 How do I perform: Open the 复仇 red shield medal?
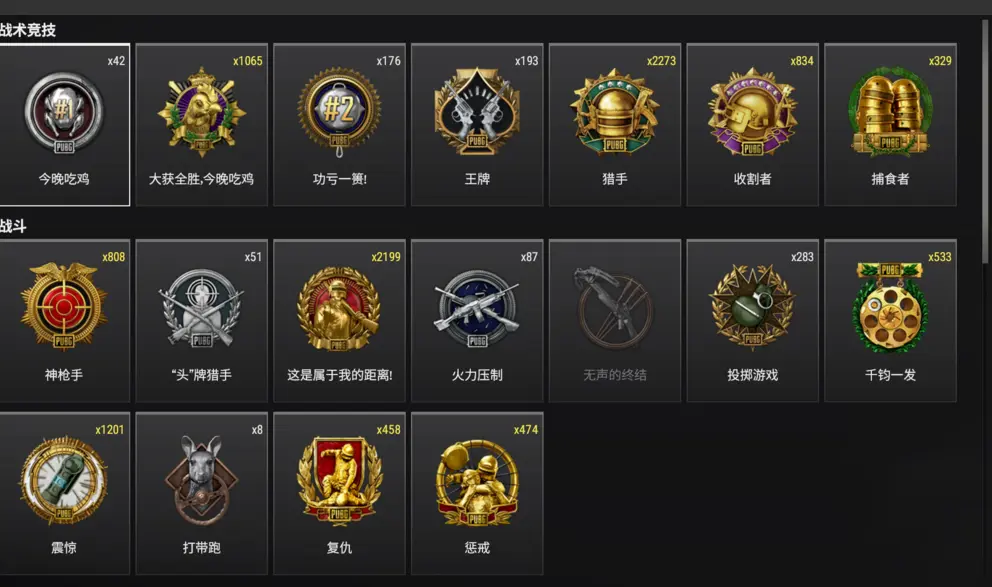(x=340, y=493)
